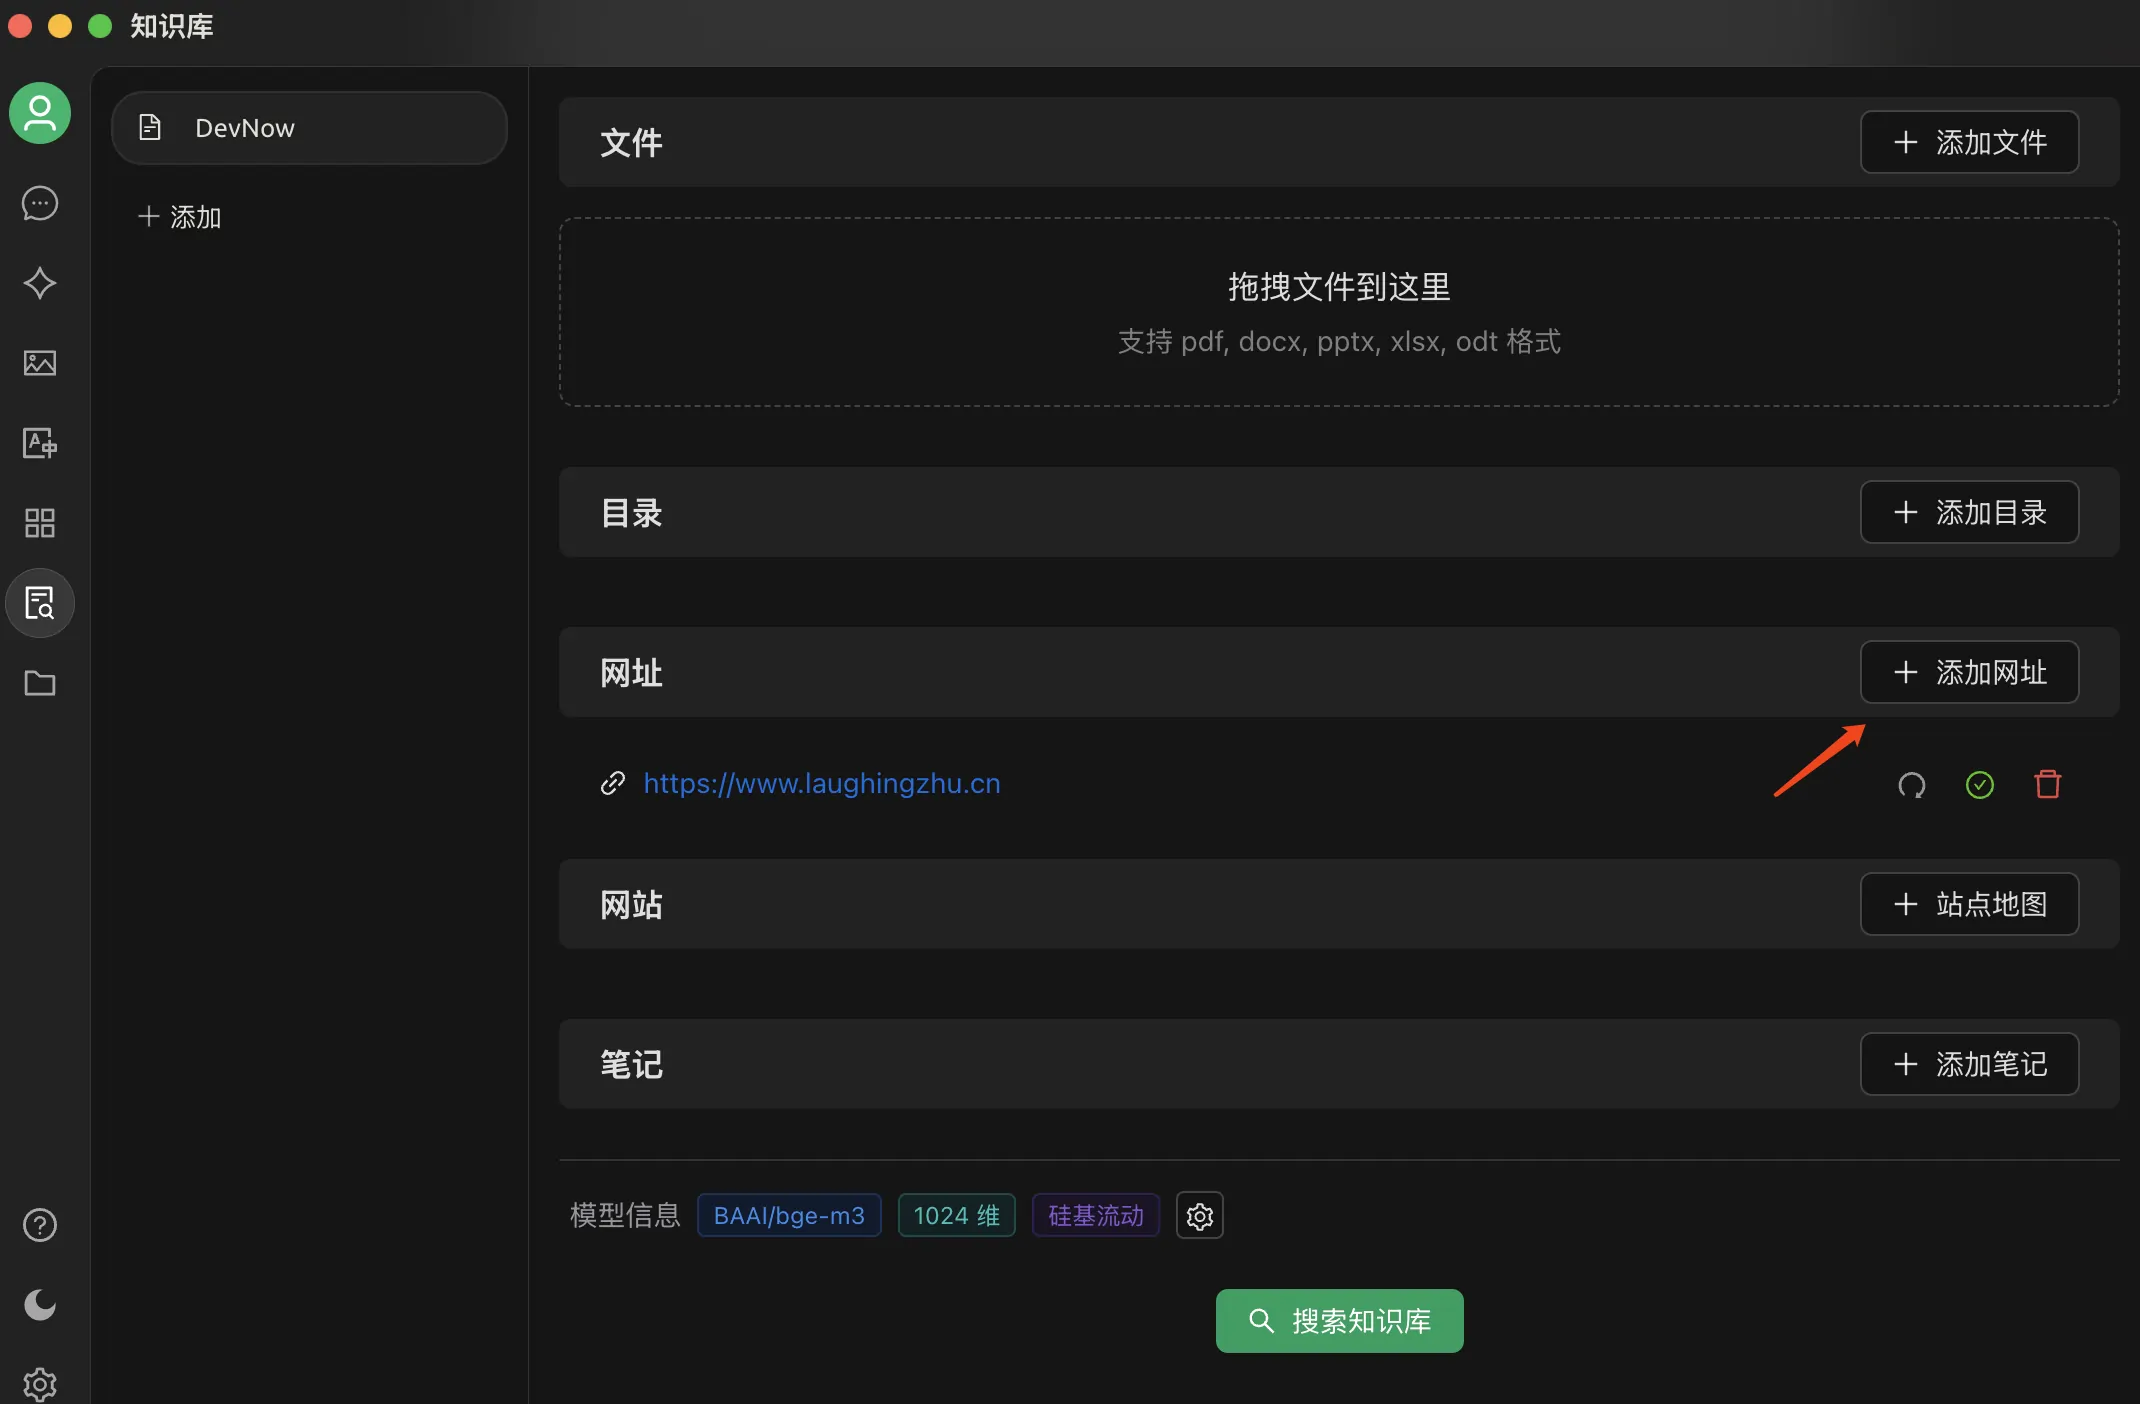Open the agents sparkle icon in sidebar
Screen dimensions: 2140x1404
click(40, 283)
